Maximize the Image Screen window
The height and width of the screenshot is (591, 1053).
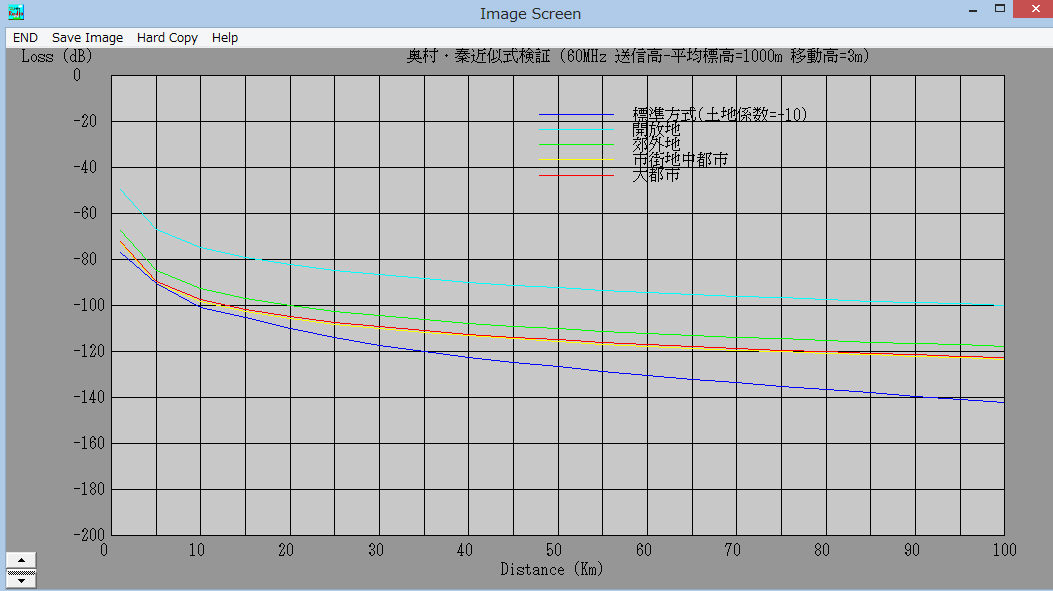click(1000, 8)
